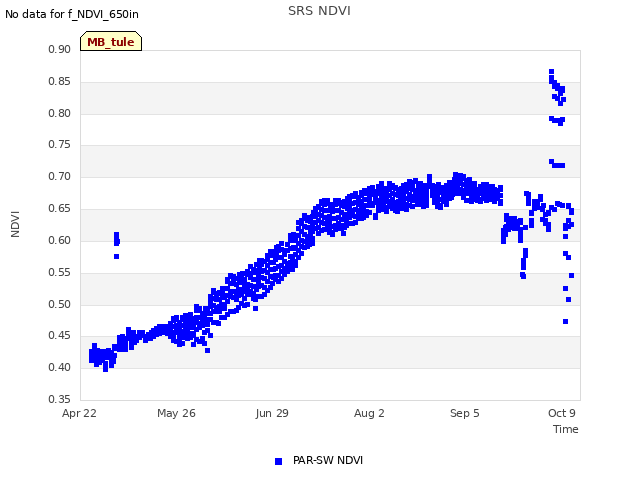Click the Oct 9 x-axis tick label
This screenshot has height=480, width=640.
click(562, 413)
